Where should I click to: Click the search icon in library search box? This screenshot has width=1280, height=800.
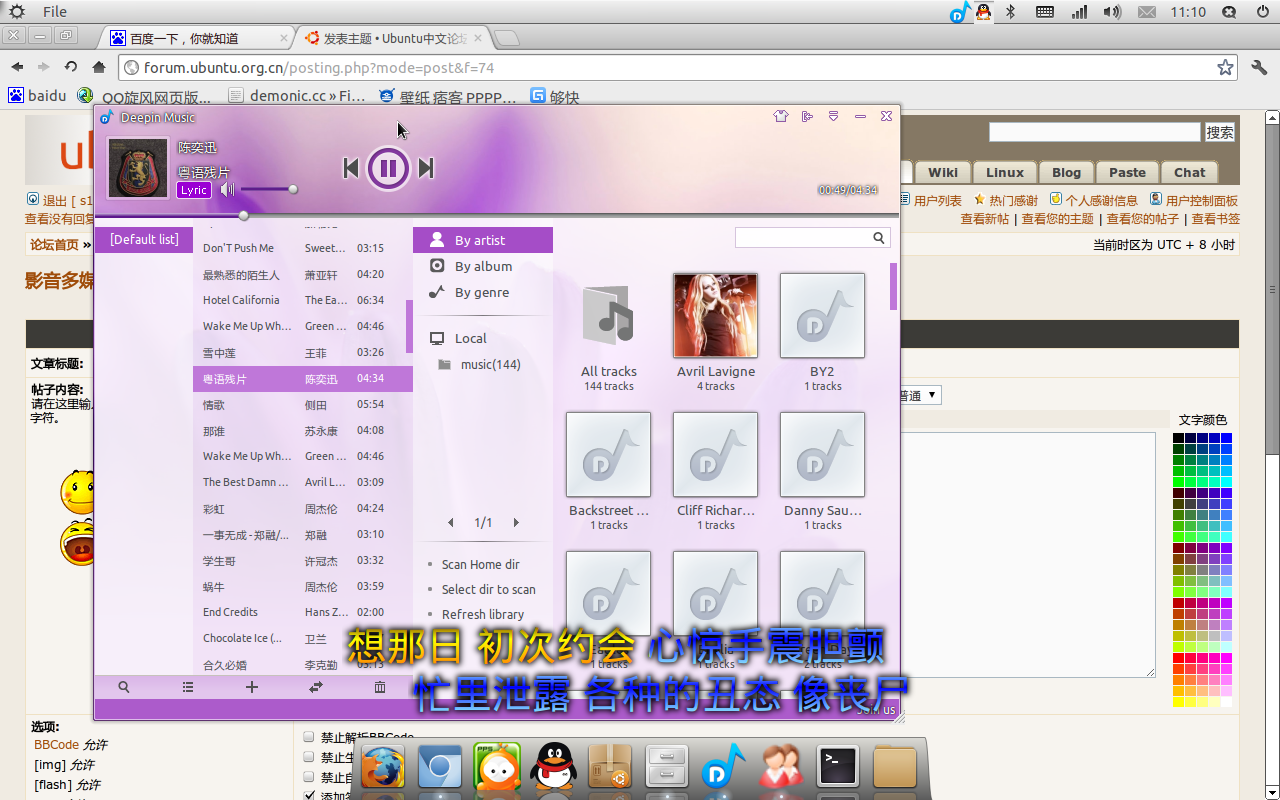click(879, 238)
